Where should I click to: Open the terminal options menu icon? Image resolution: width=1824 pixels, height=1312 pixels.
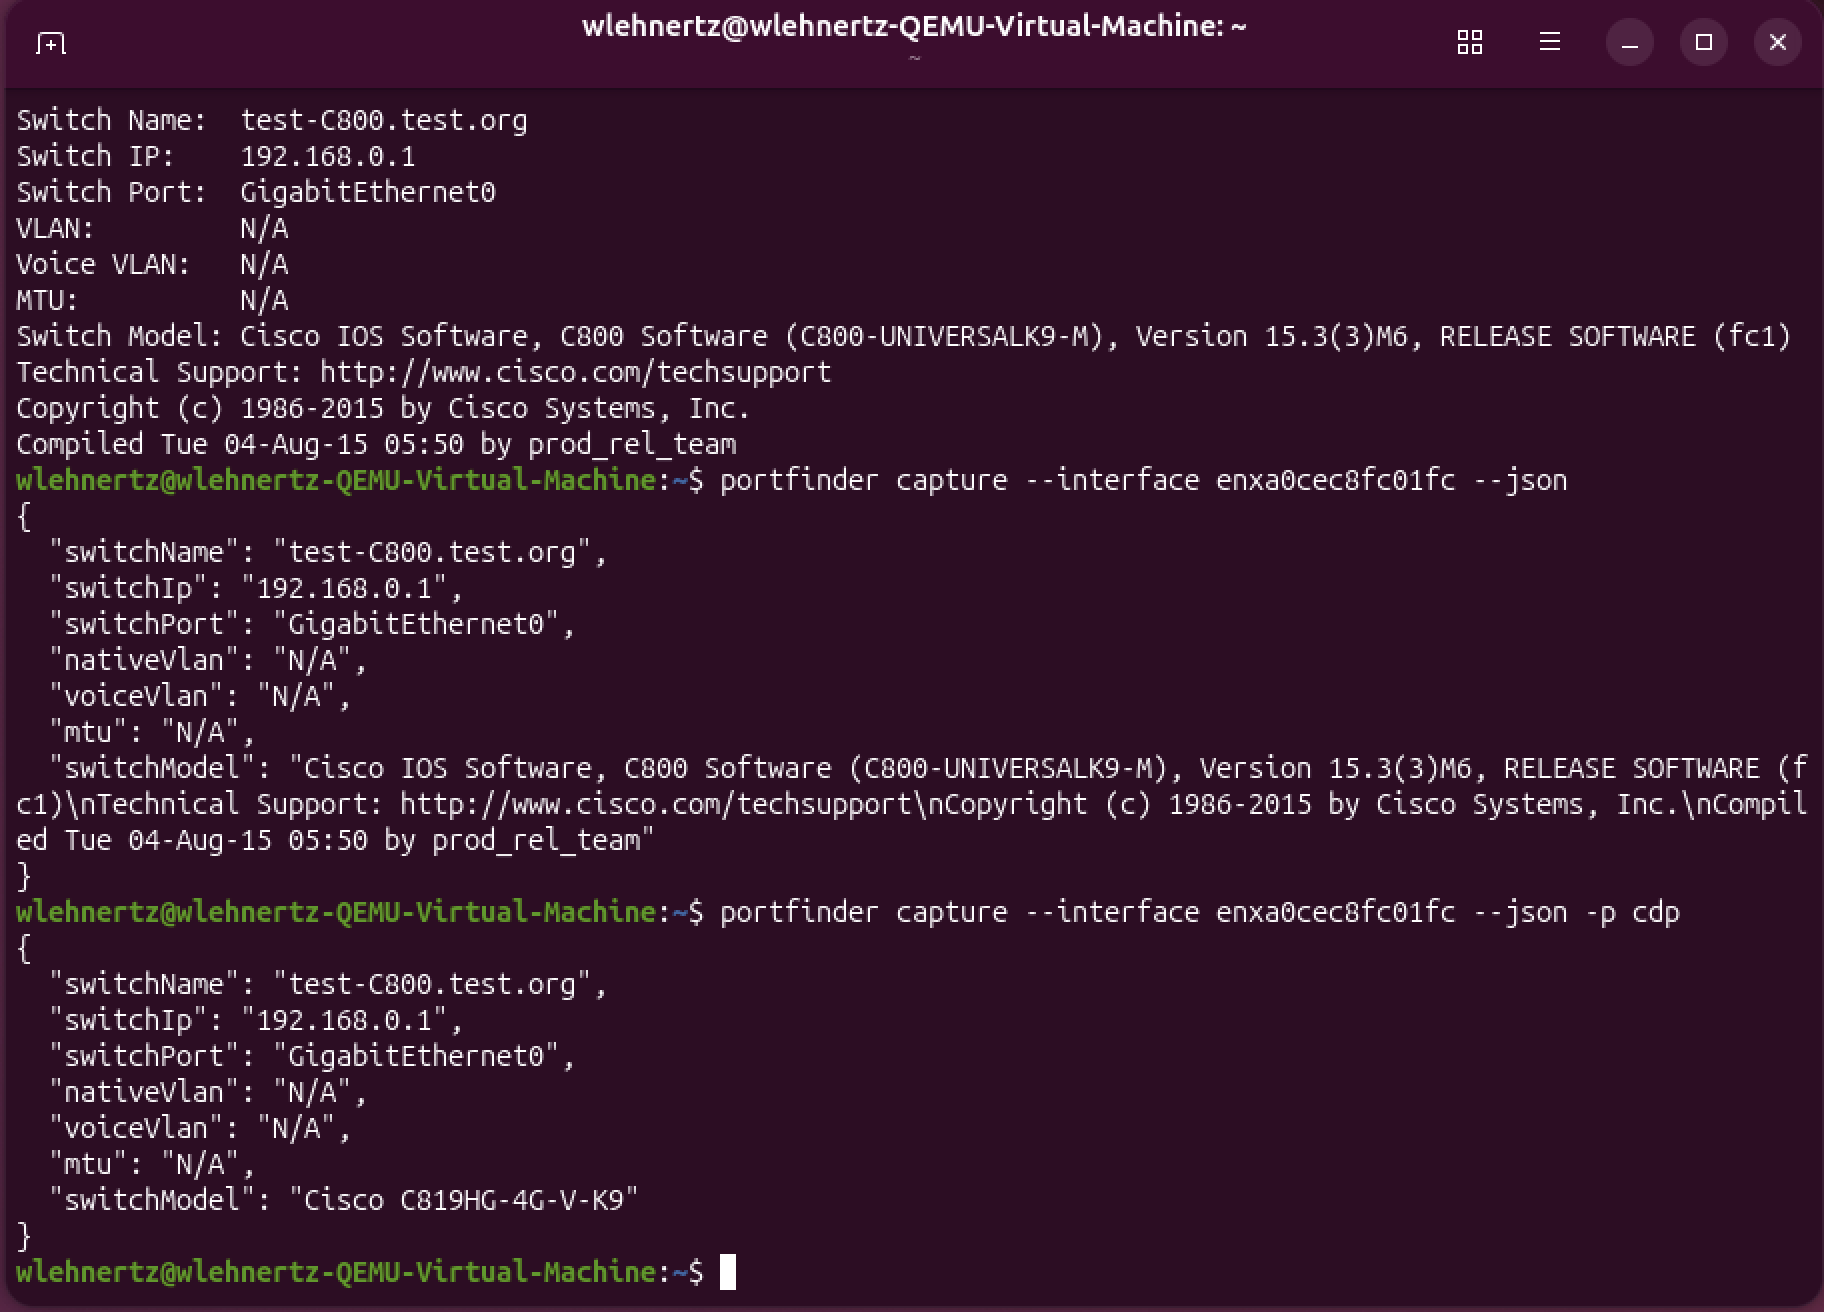pyautogui.click(x=1550, y=42)
